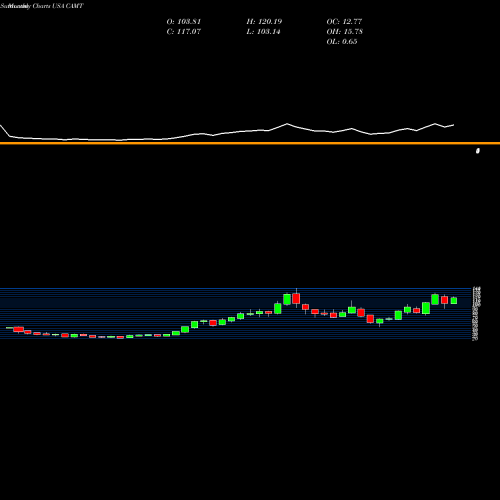Select the red candlestick at the price peak
The image size is (500, 500).
pyautogui.click(x=296, y=298)
